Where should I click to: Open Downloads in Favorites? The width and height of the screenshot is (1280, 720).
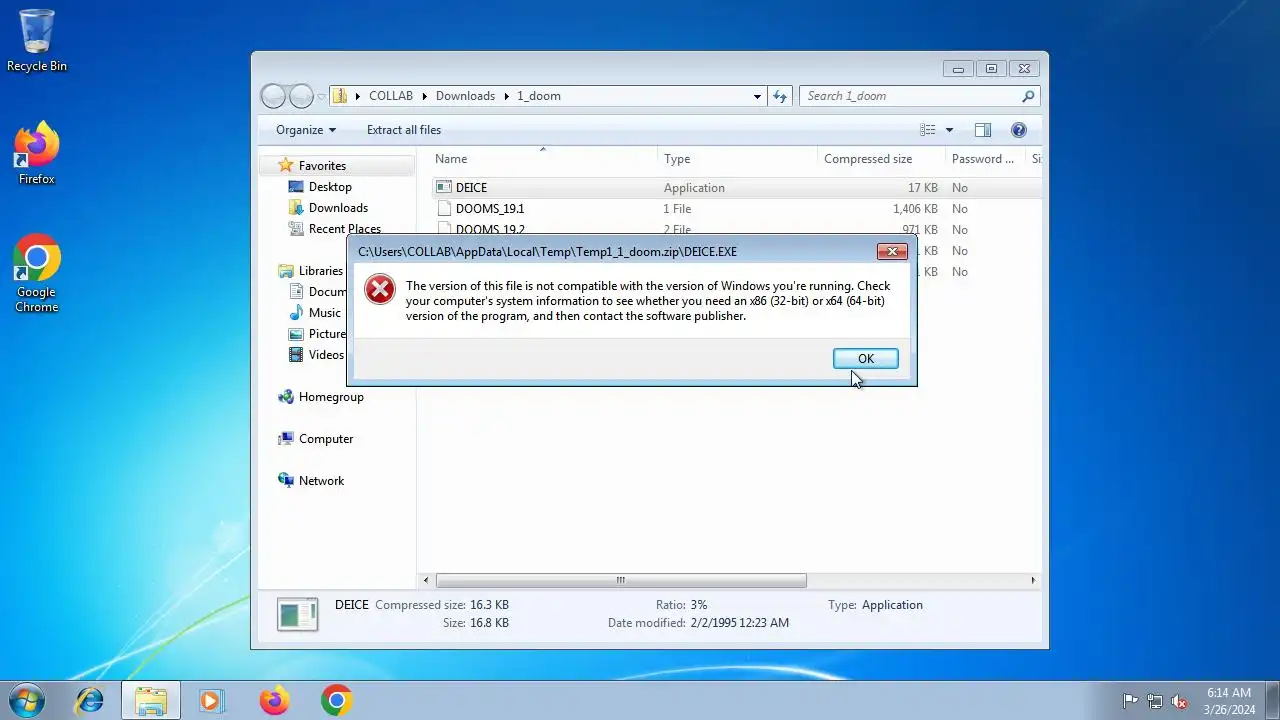tap(338, 208)
